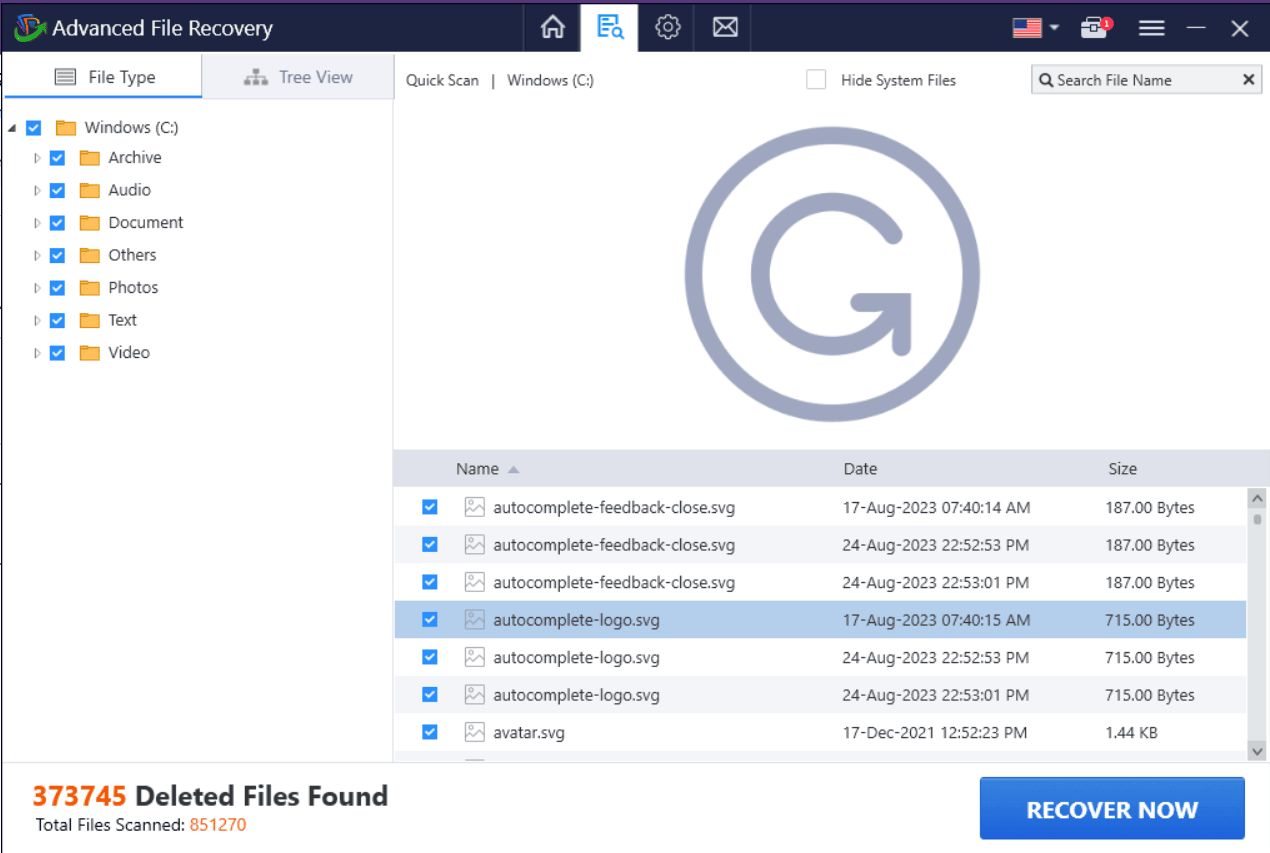Open the language flag dropdown
The width and height of the screenshot is (1270, 853).
click(x=1035, y=27)
